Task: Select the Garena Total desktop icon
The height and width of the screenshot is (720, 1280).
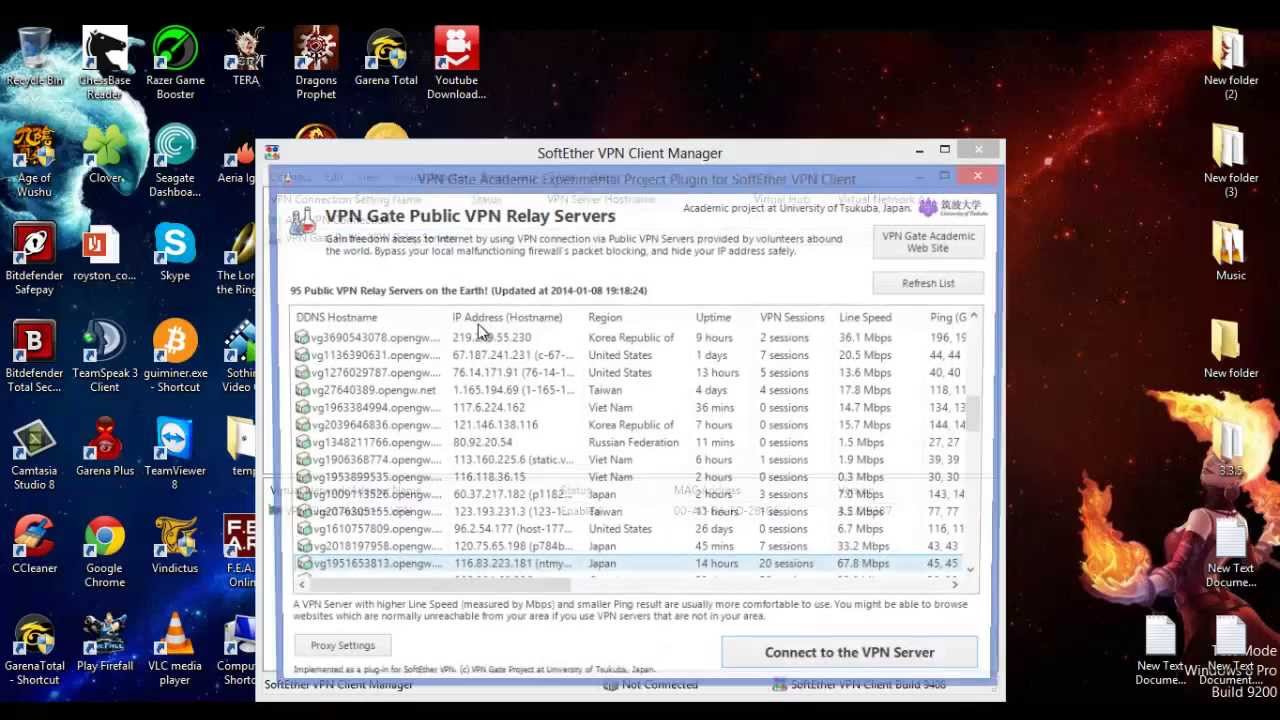Action: click(x=386, y=58)
